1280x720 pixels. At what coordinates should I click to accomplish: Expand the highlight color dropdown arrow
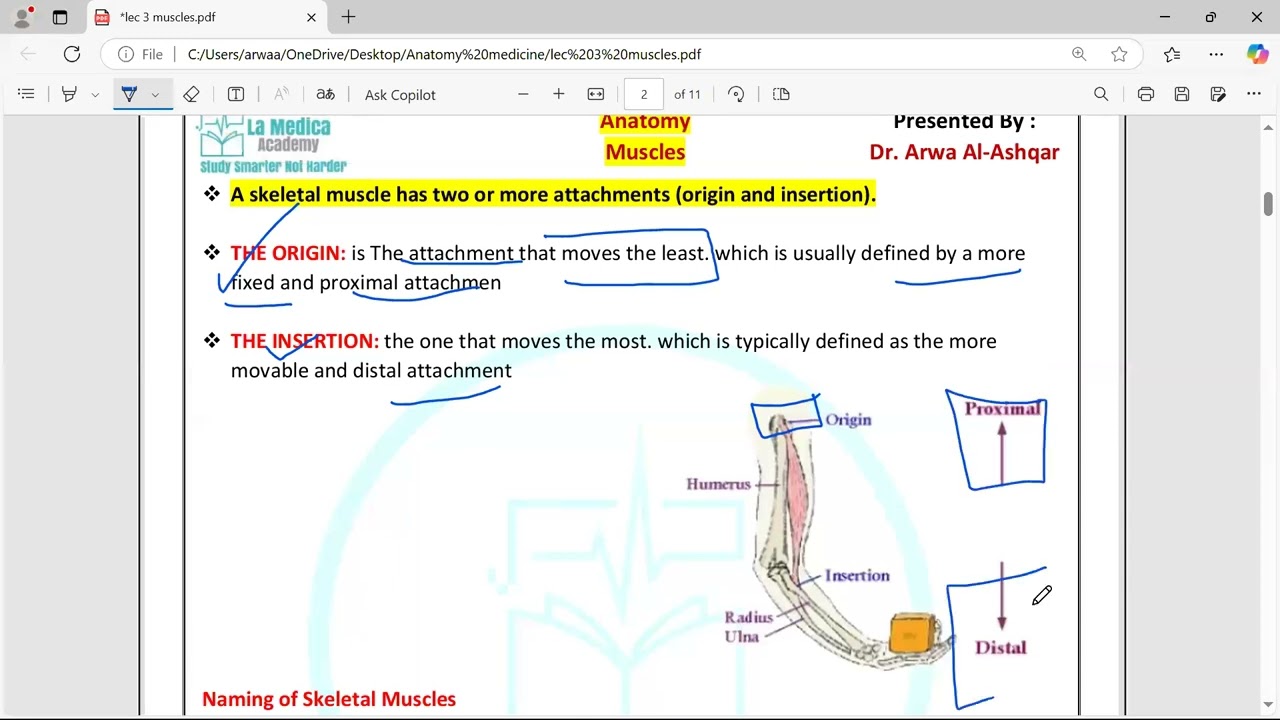pos(95,94)
